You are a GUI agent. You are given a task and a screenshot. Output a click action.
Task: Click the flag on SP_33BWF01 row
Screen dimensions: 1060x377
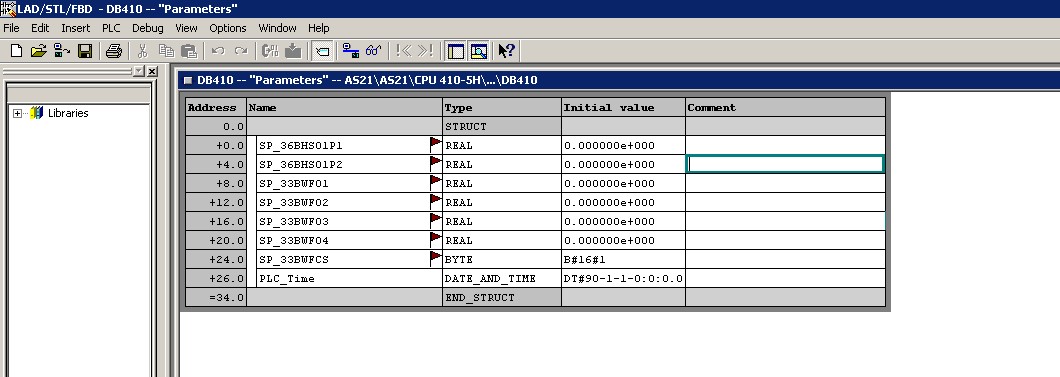point(435,182)
